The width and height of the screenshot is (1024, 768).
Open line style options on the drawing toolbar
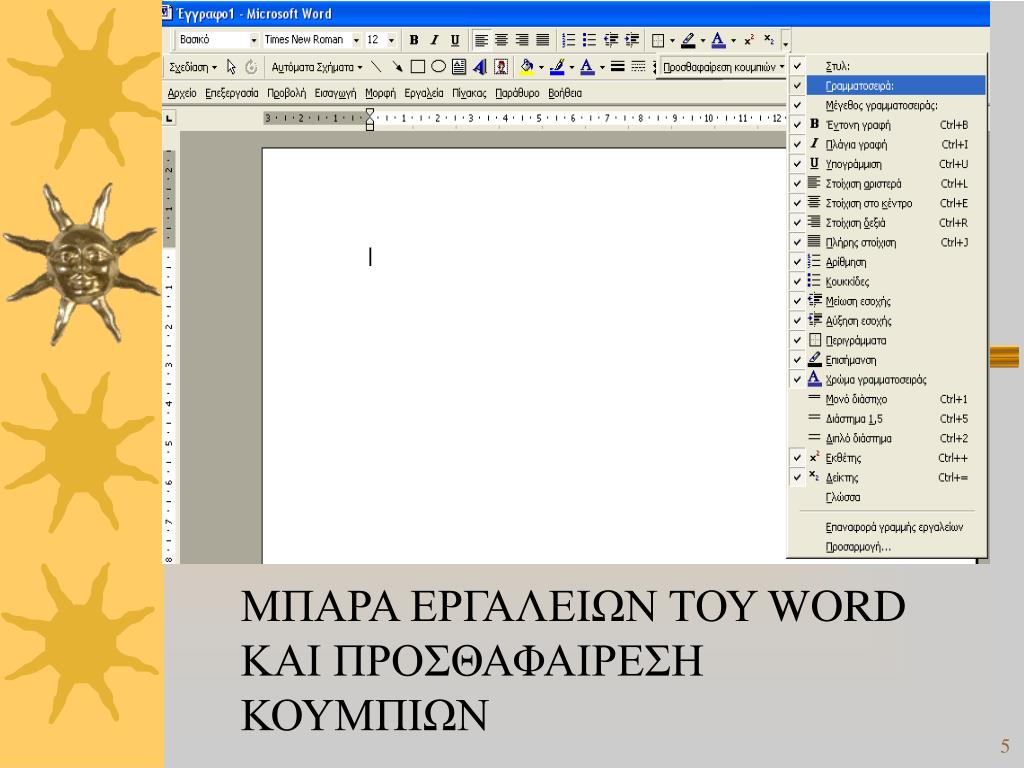coord(618,67)
